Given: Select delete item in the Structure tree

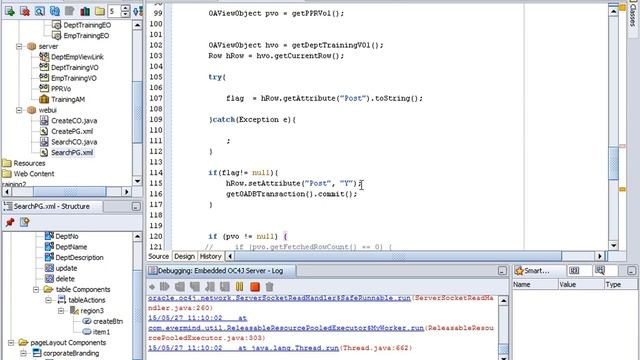Looking at the screenshot, I should (x=65, y=279).
